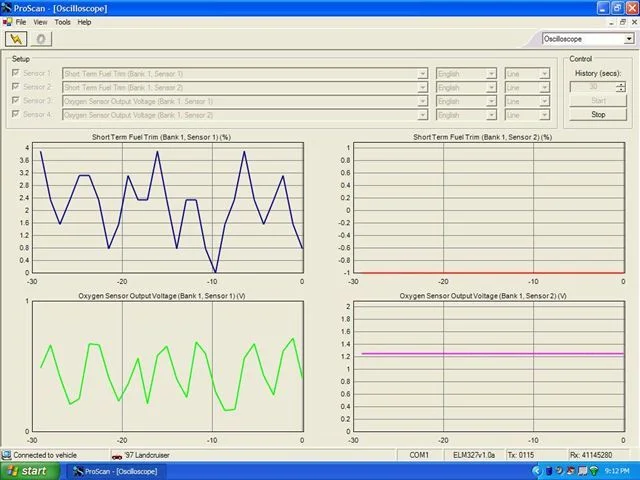Image resolution: width=640 pixels, height=480 pixels.
Task: Toggle the Sensor 1 checkbox
Action: pyautogui.click(x=16, y=73)
